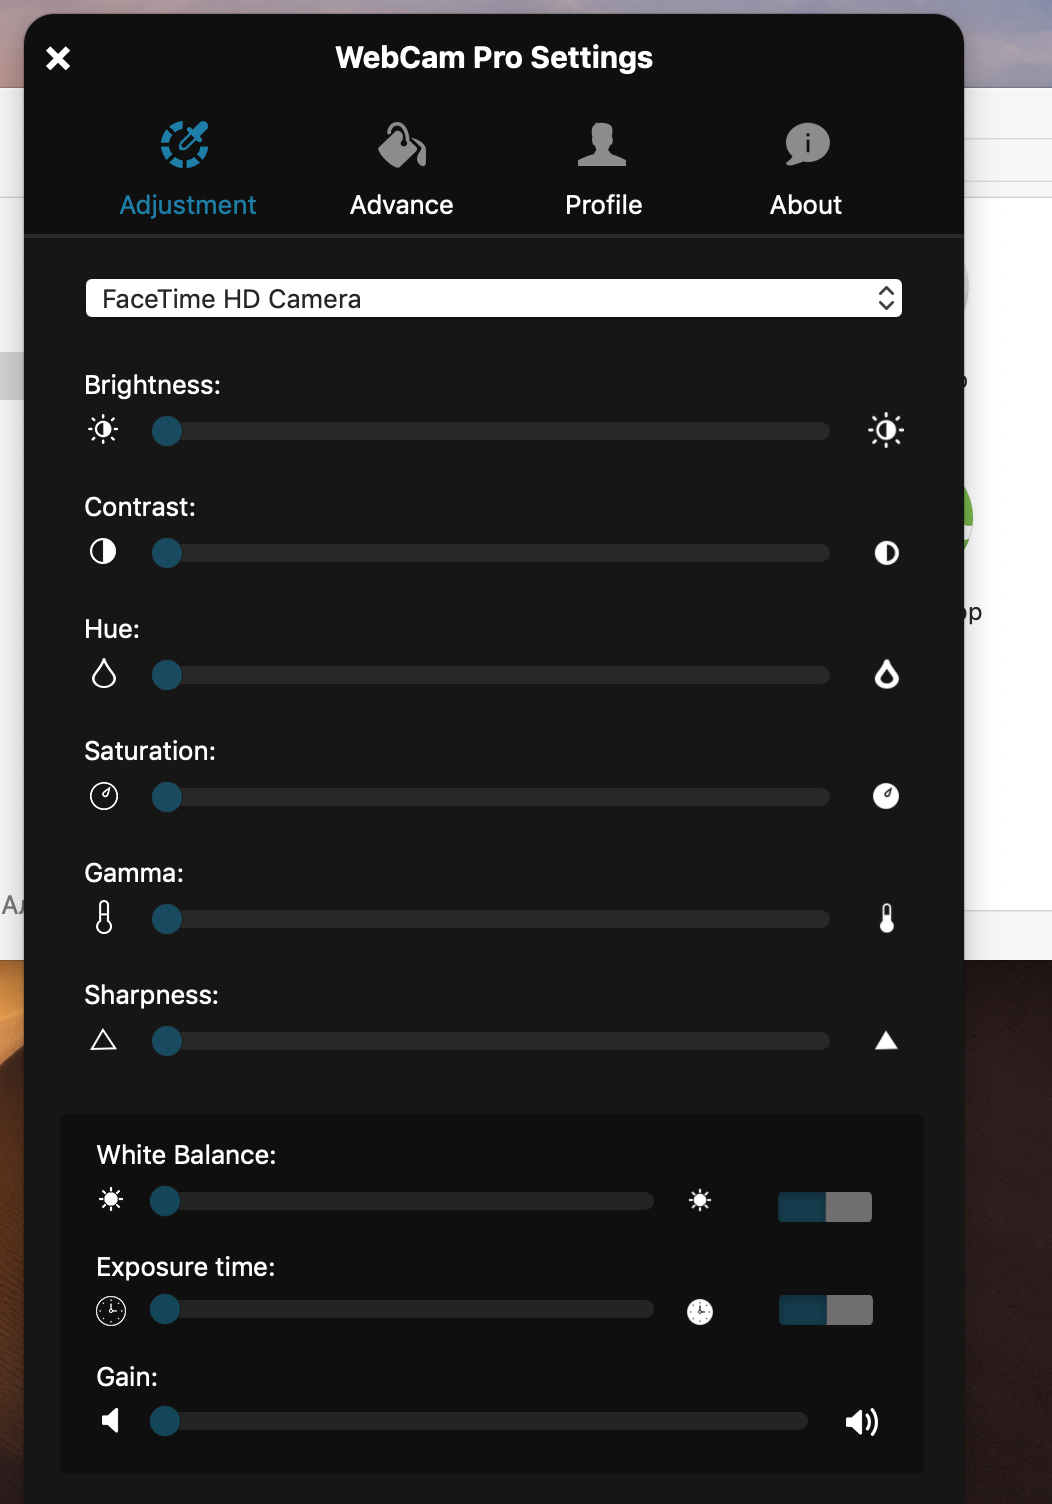The width and height of the screenshot is (1052, 1504).
Task: Toggle the White Balance auto switch
Action: tap(825, 1207)
